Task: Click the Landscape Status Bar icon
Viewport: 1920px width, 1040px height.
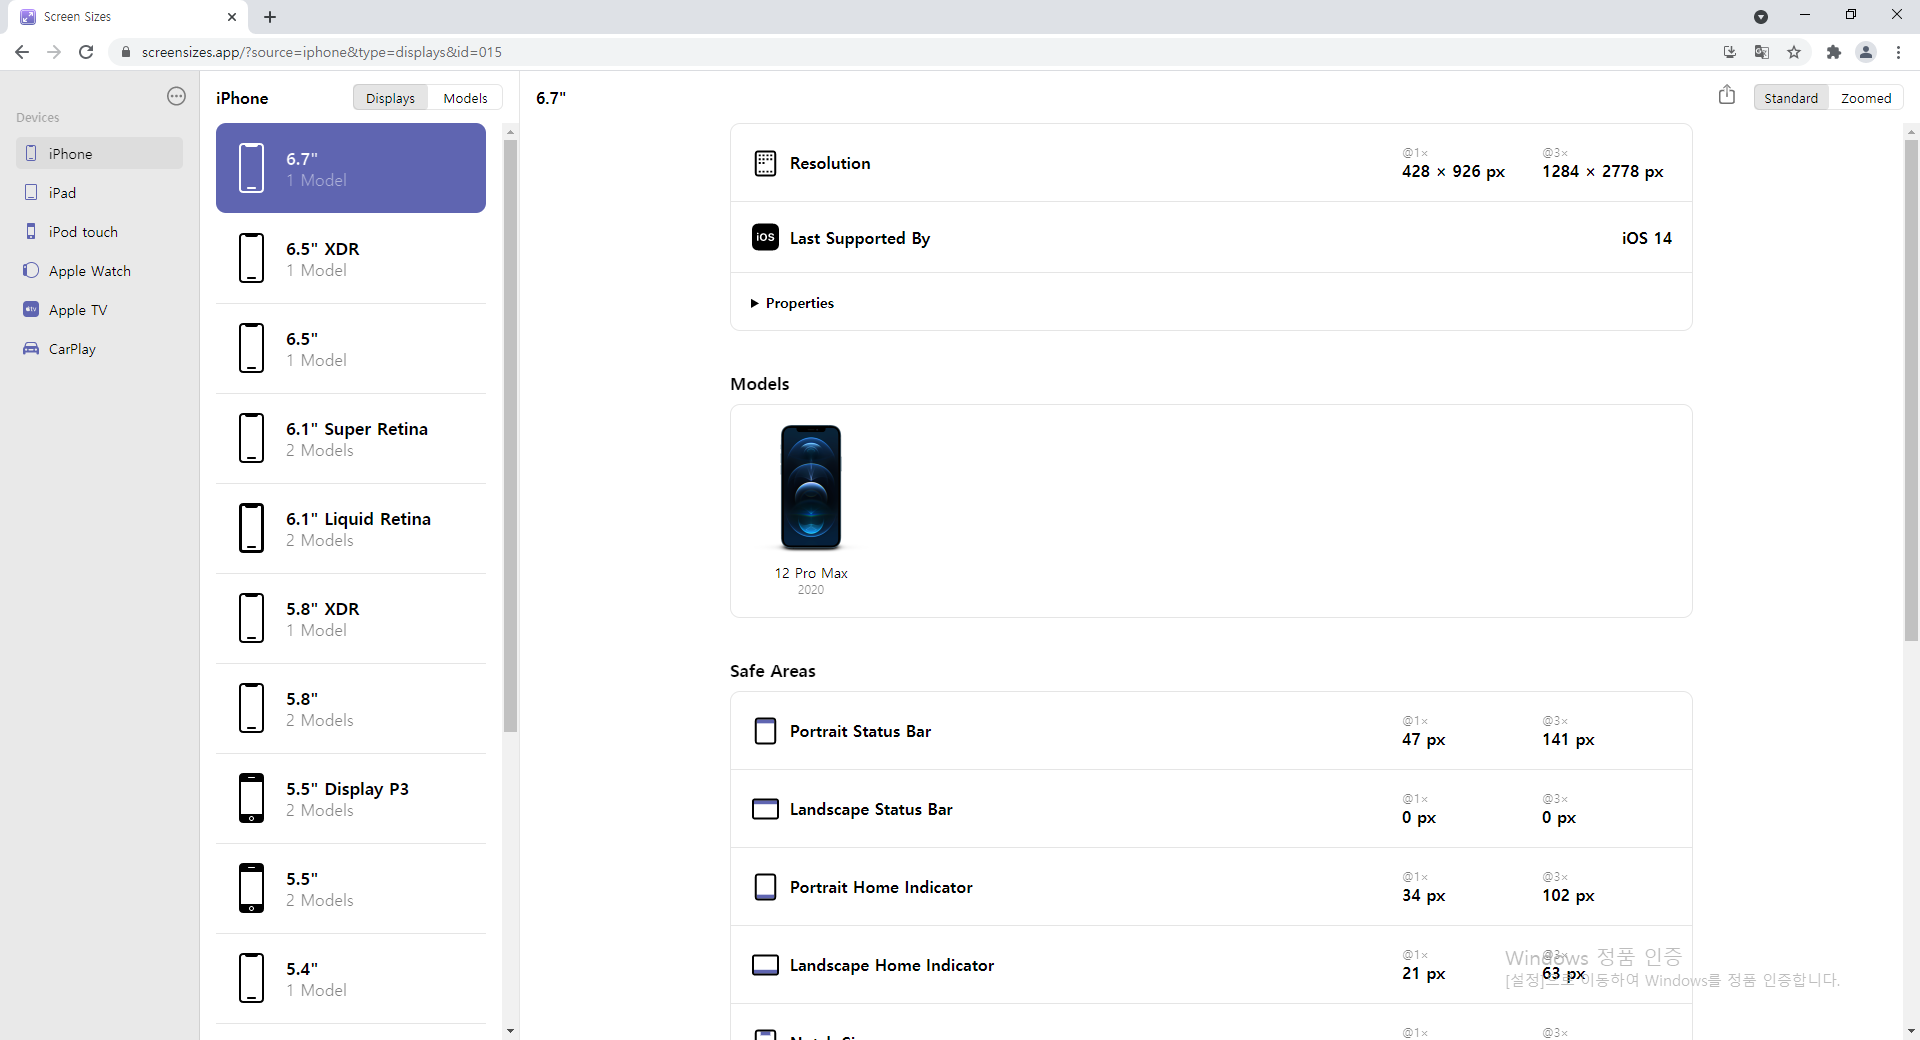Action: click(765, 809)
